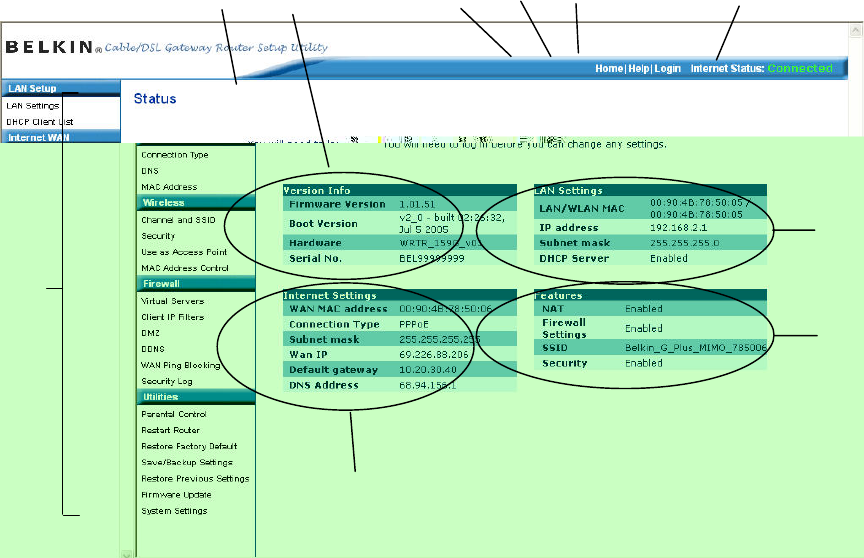Click default gateway 10.20.30.40
This screenshot has width=864, height=558.
point(428,370)
